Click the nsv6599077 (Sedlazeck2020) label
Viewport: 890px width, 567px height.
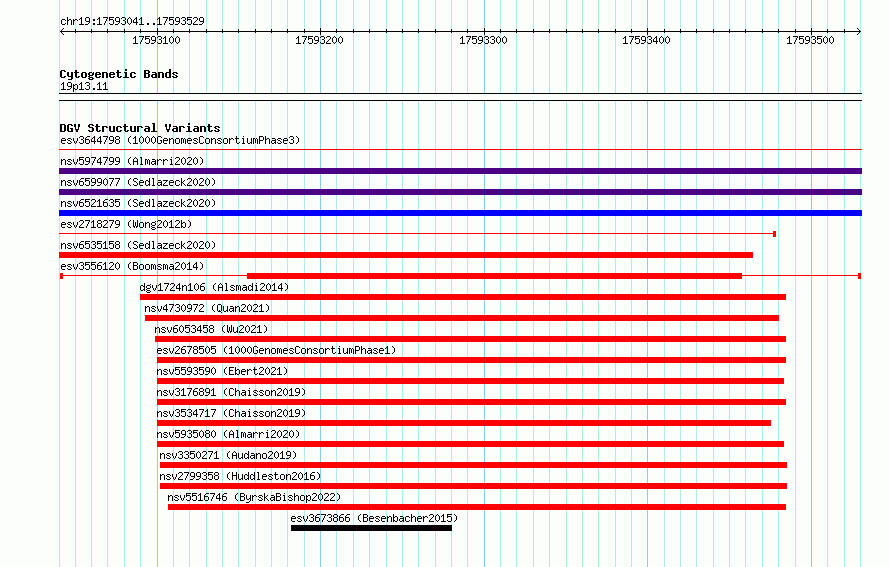138,182
